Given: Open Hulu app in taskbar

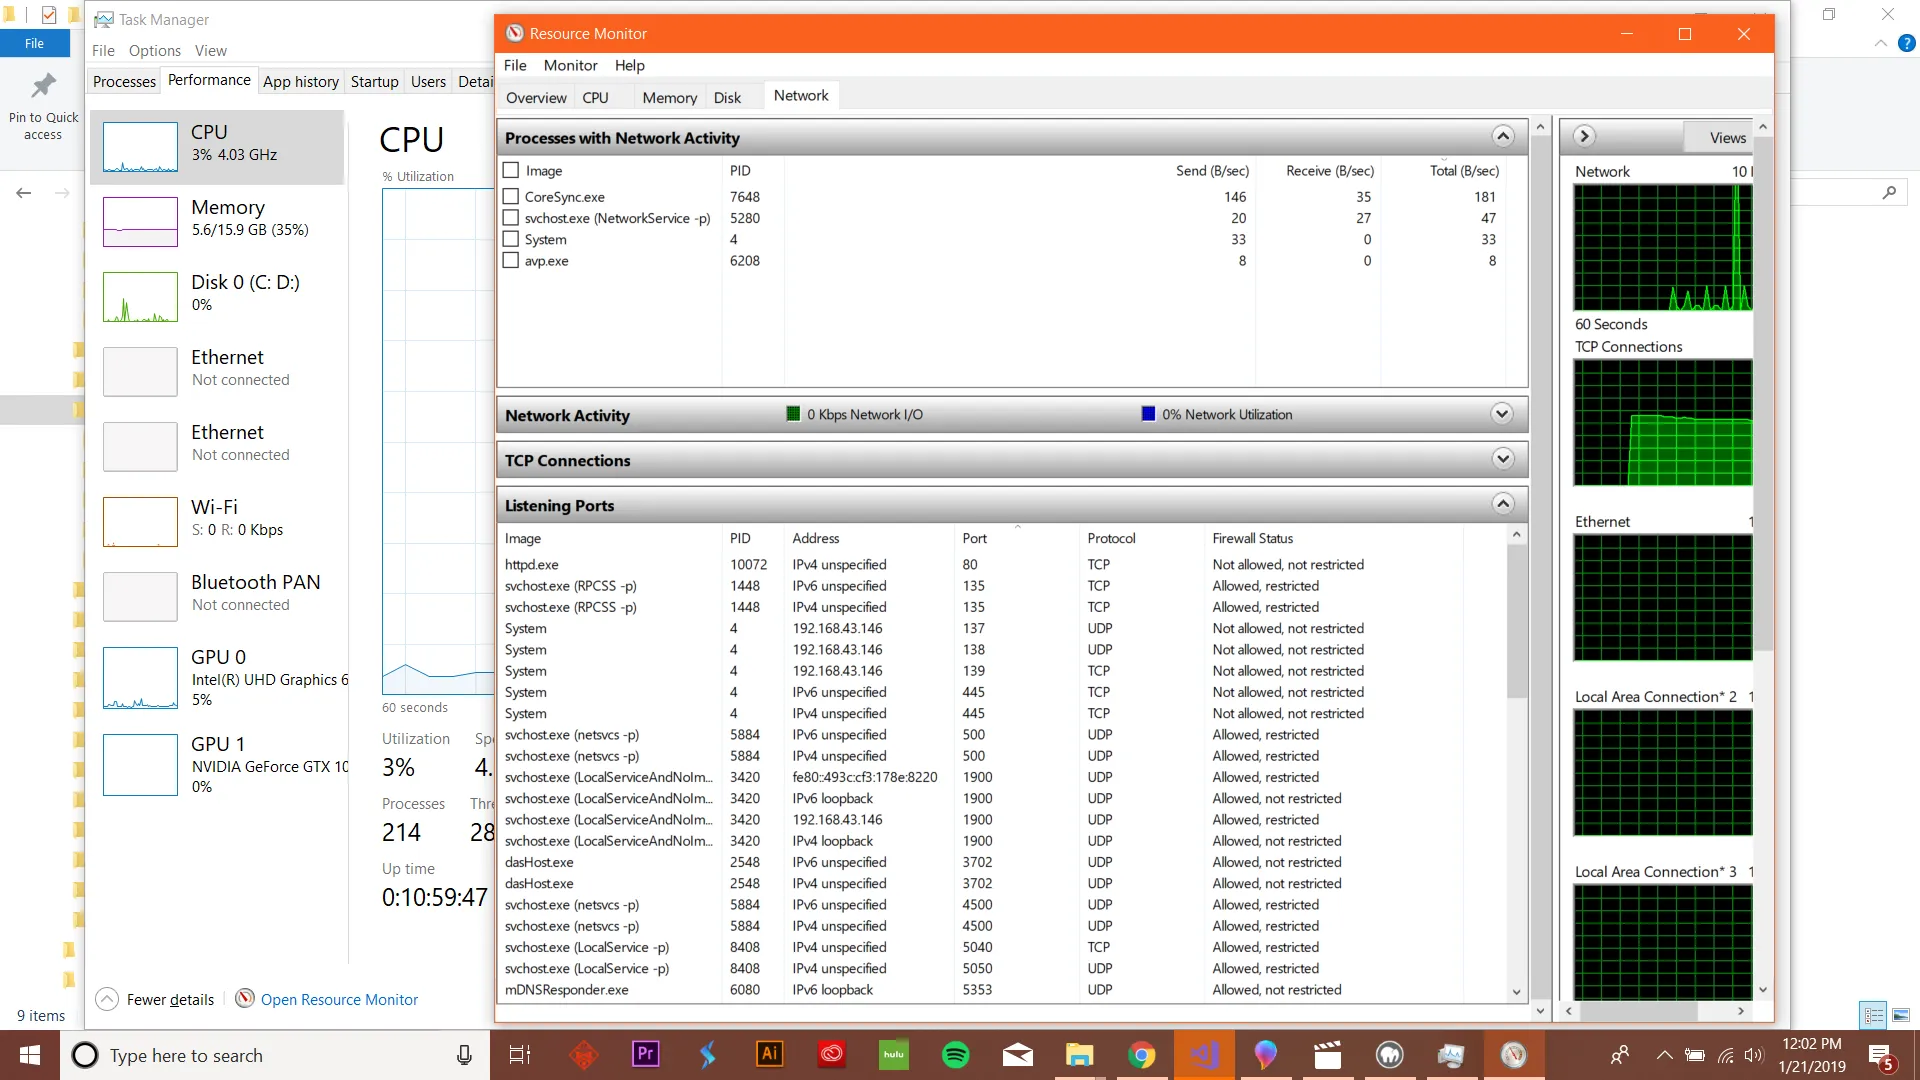Looking at the screenshot, I should coord(894,1055).
